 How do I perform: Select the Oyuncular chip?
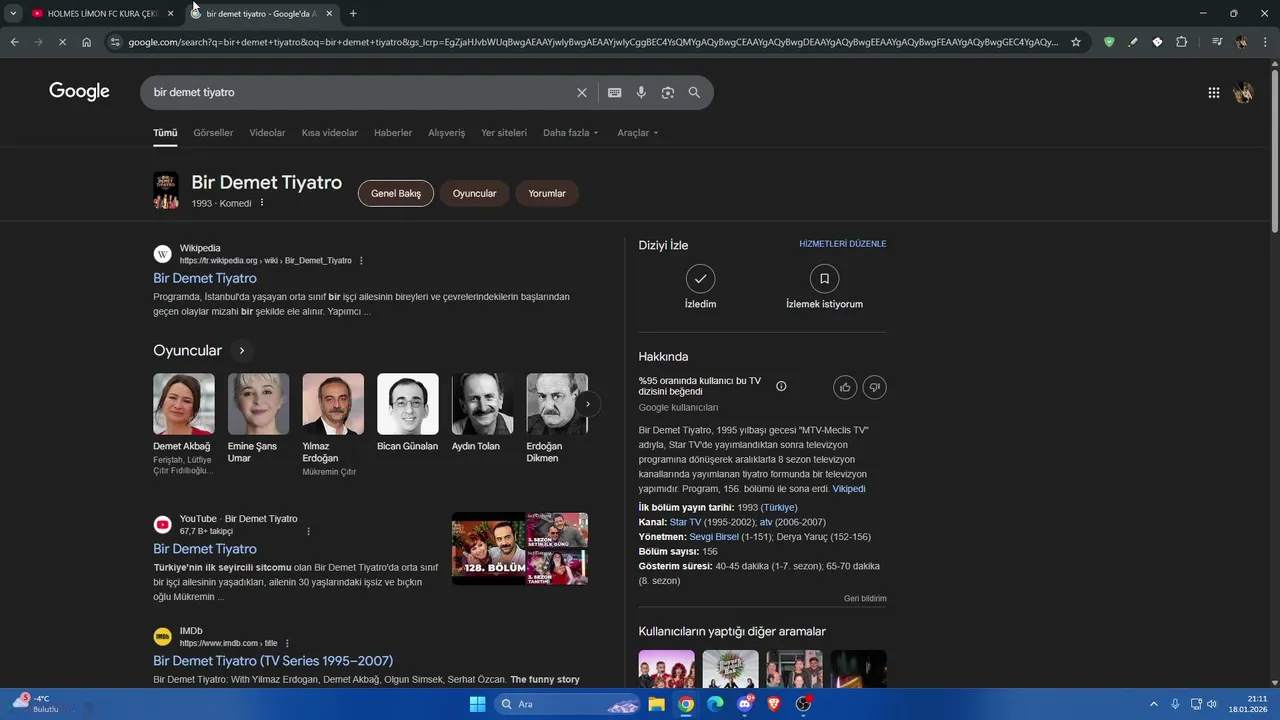click(x=474, y=193)
